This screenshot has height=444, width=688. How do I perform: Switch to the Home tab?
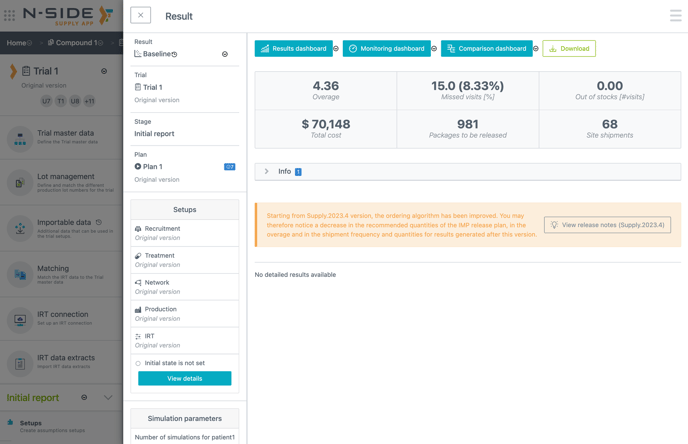[x=16, y=43]
